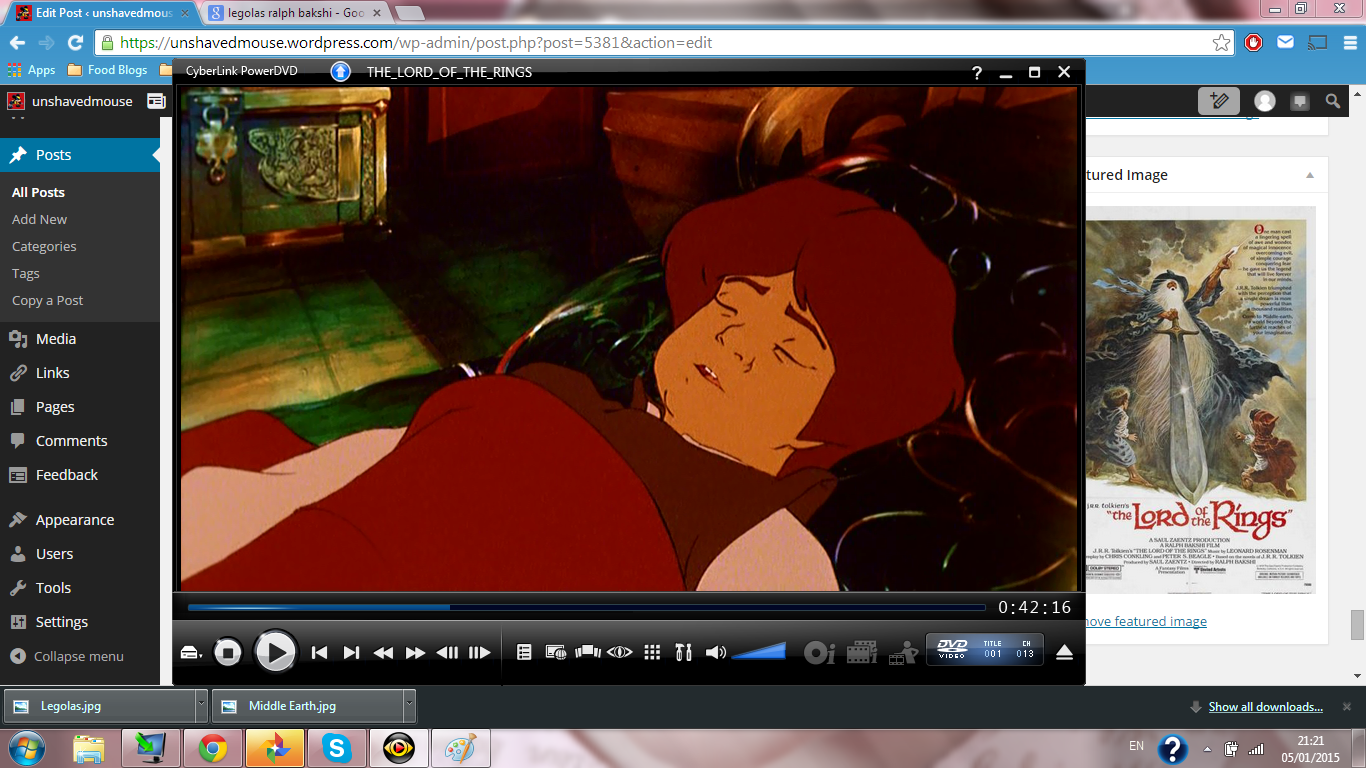The height and width of the screenshot is (768, 1366).
Task: Click the rewind icon in PowerDVD
Action: [383, 653]
